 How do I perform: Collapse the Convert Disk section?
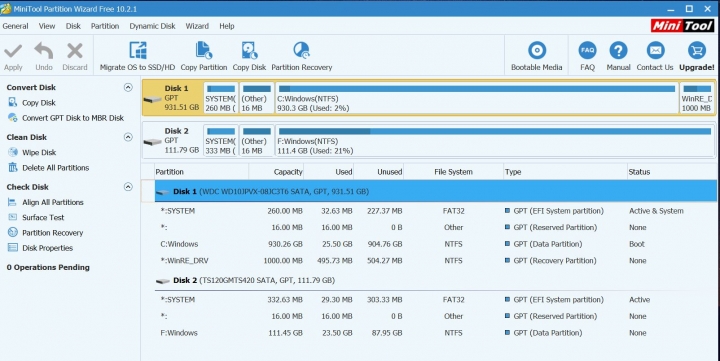(128, 87)
